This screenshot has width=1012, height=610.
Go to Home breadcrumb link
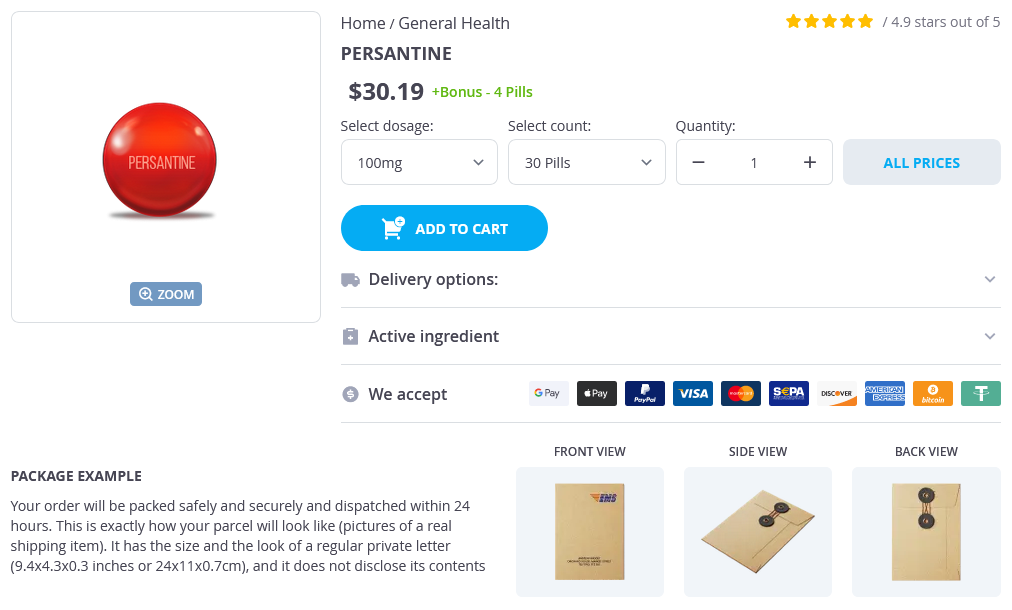point(362,23)
